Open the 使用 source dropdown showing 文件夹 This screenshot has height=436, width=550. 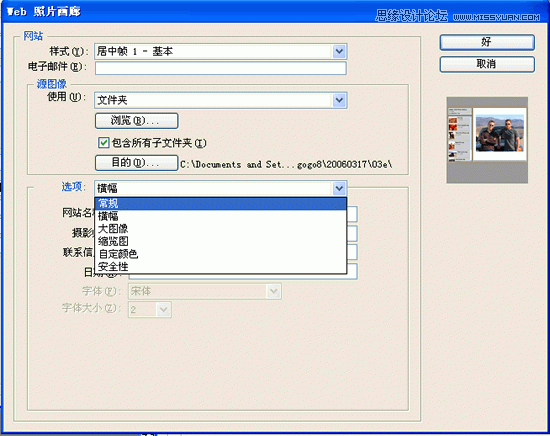pyautogui.click(x=221, y=100)
